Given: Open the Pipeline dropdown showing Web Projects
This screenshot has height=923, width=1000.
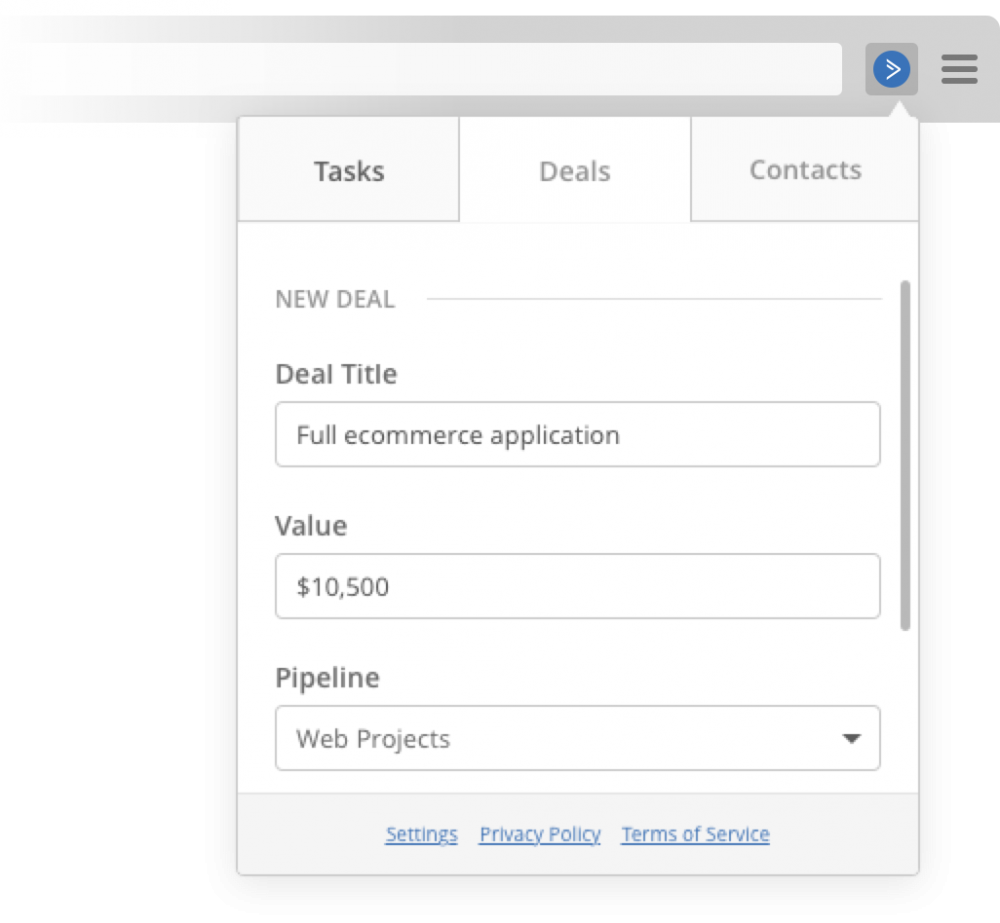Looking at the screenshot, I should point(560,739).
